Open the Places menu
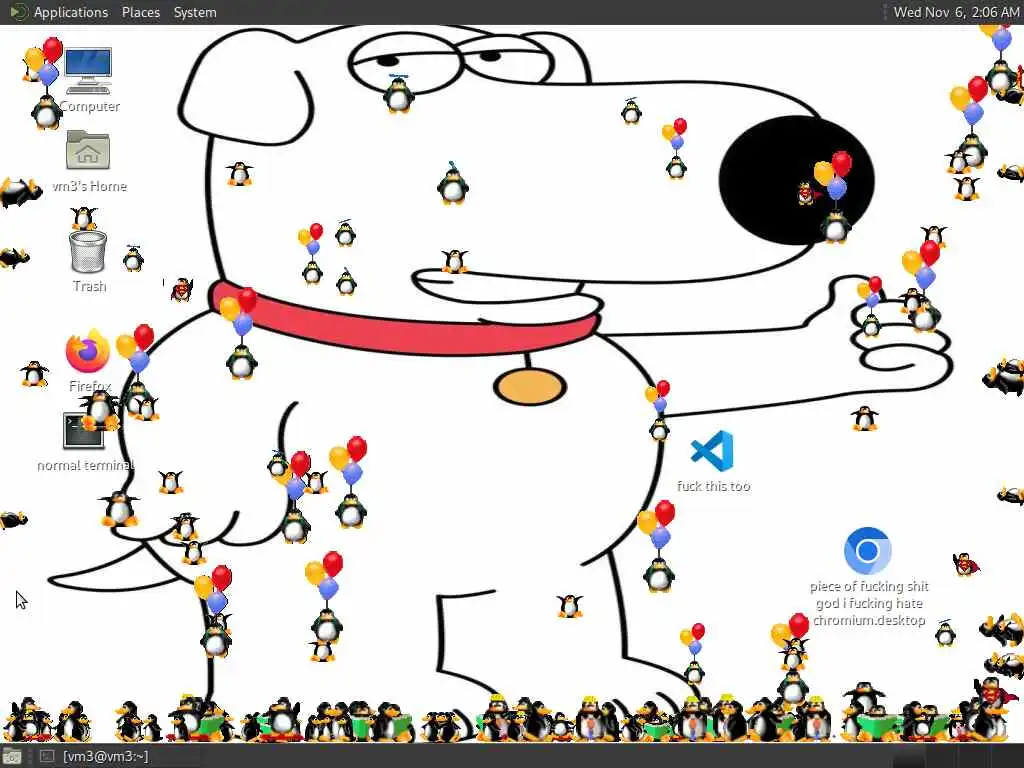Screen dimensions: 1024x768 pos(140,12)
